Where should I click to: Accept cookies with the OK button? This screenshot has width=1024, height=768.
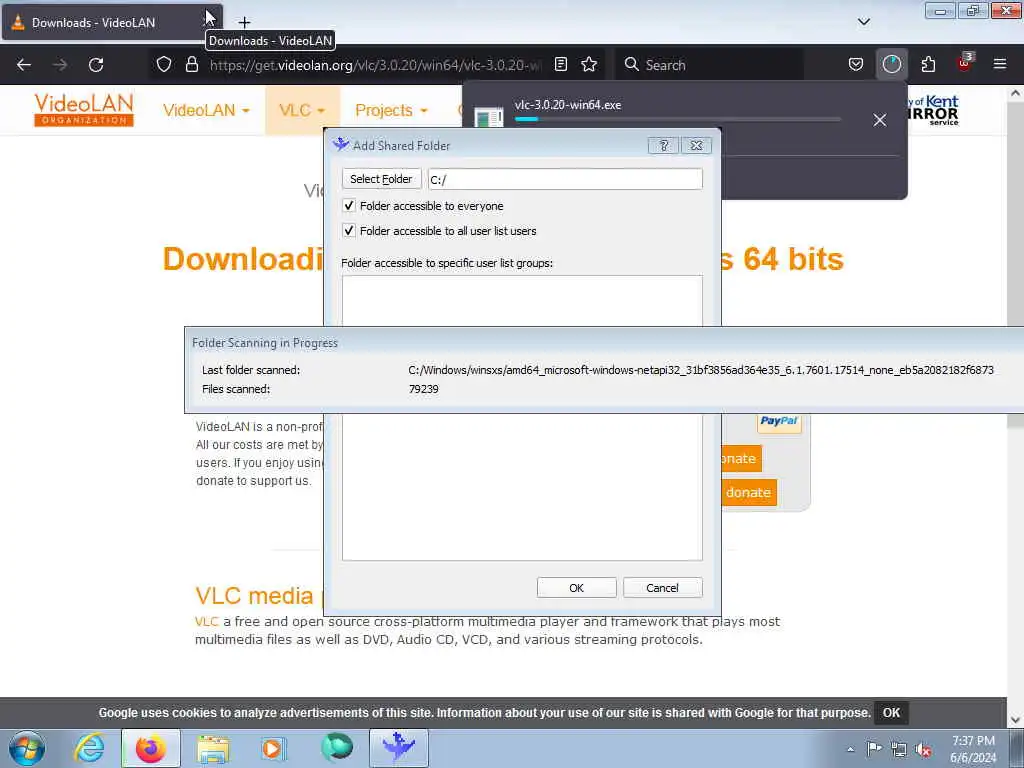pyautogui.click(x=891, y=712)
